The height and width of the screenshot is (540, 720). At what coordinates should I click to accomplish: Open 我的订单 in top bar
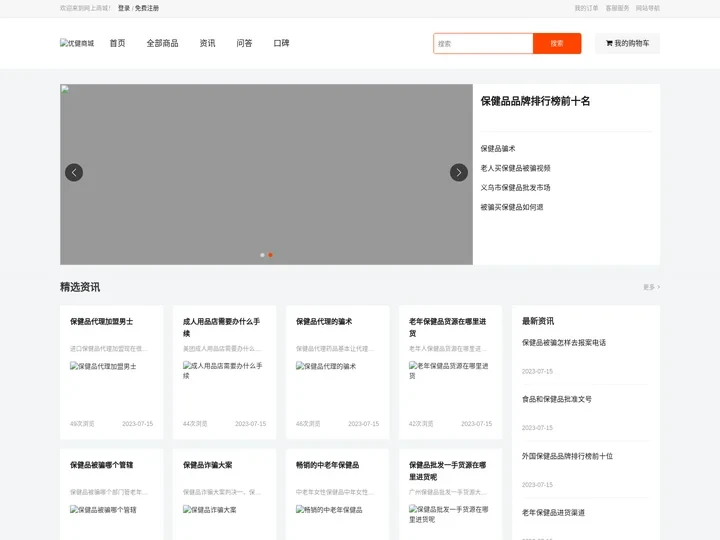point(586,8)
